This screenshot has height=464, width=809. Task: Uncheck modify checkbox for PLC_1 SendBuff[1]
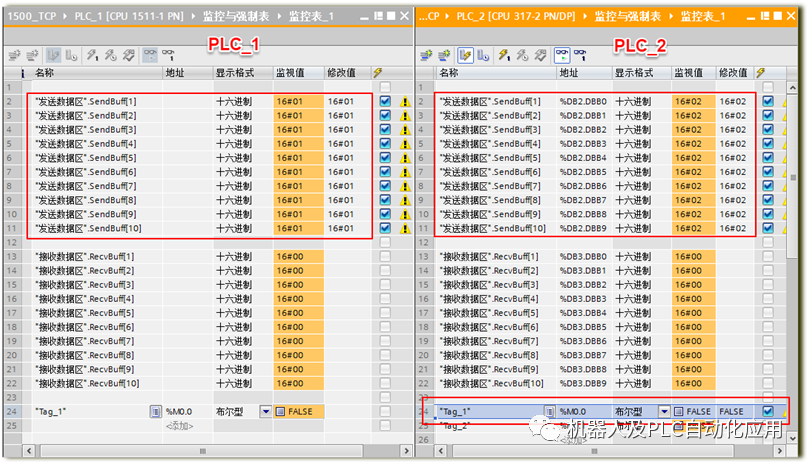point(385,101)
